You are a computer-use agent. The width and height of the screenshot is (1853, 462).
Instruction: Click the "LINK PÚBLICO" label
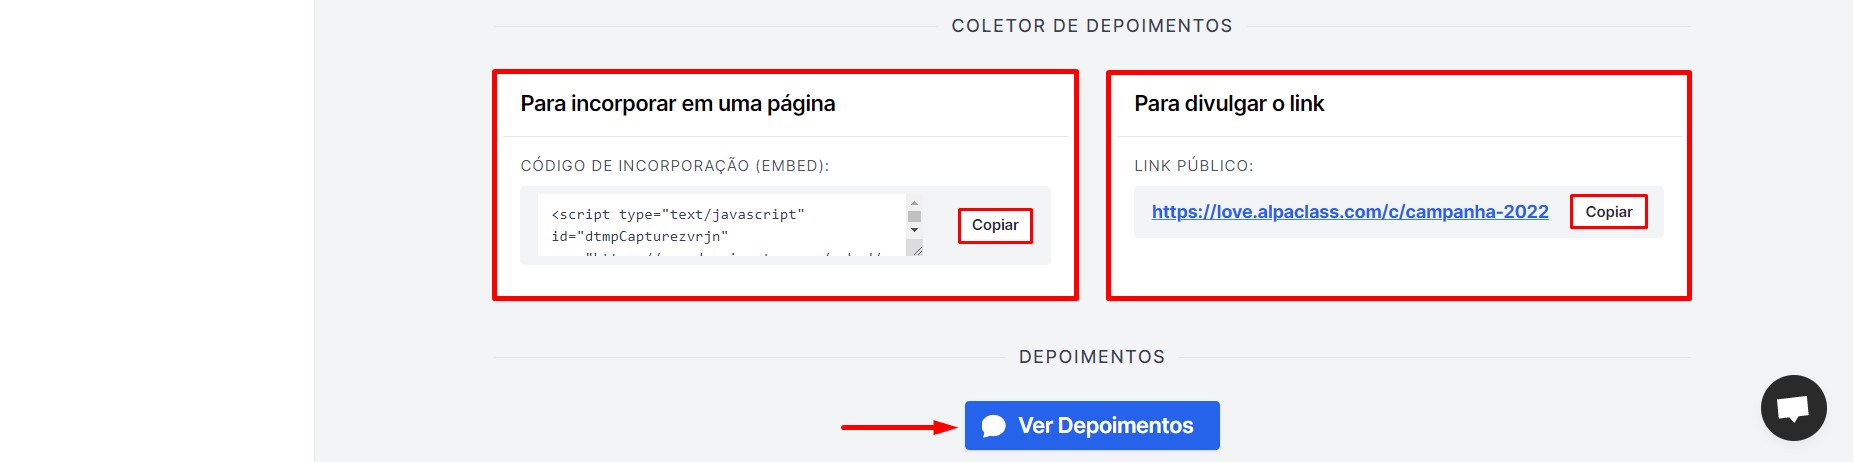[1193, 166]
